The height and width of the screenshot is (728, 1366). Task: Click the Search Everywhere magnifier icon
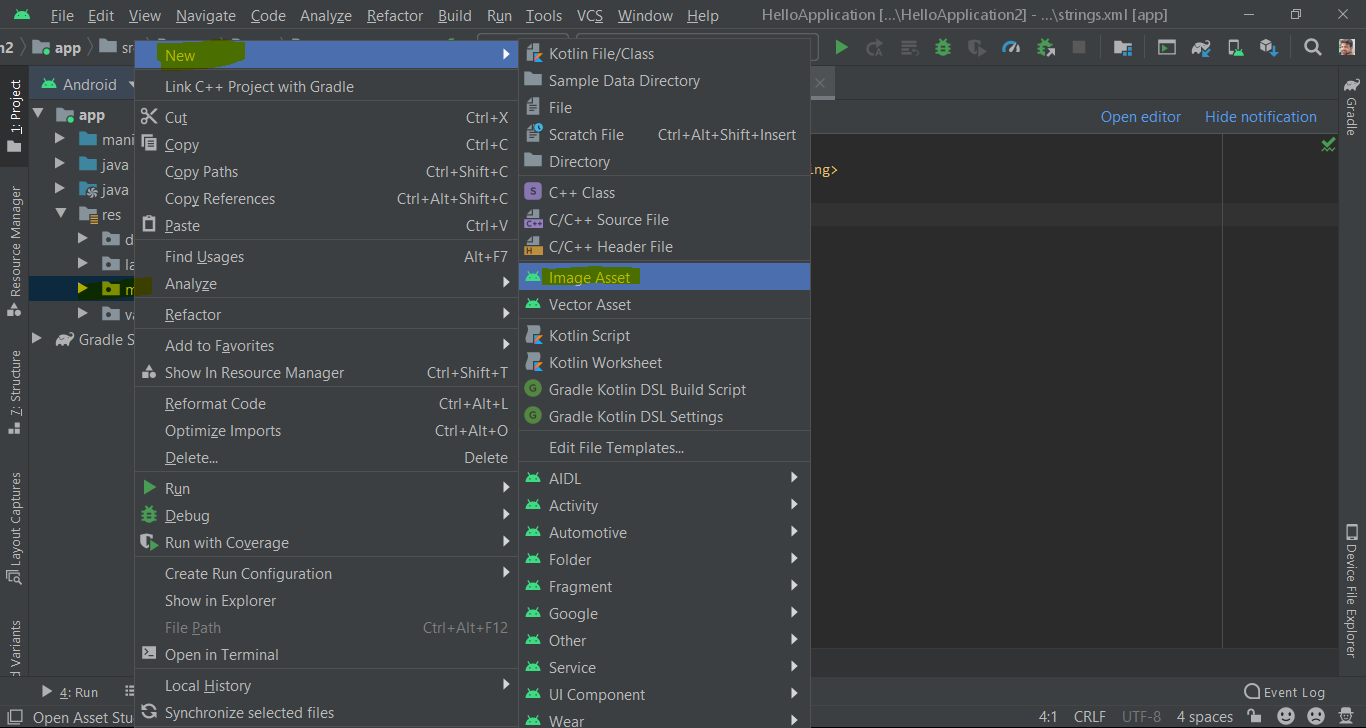pos(1313,47)
